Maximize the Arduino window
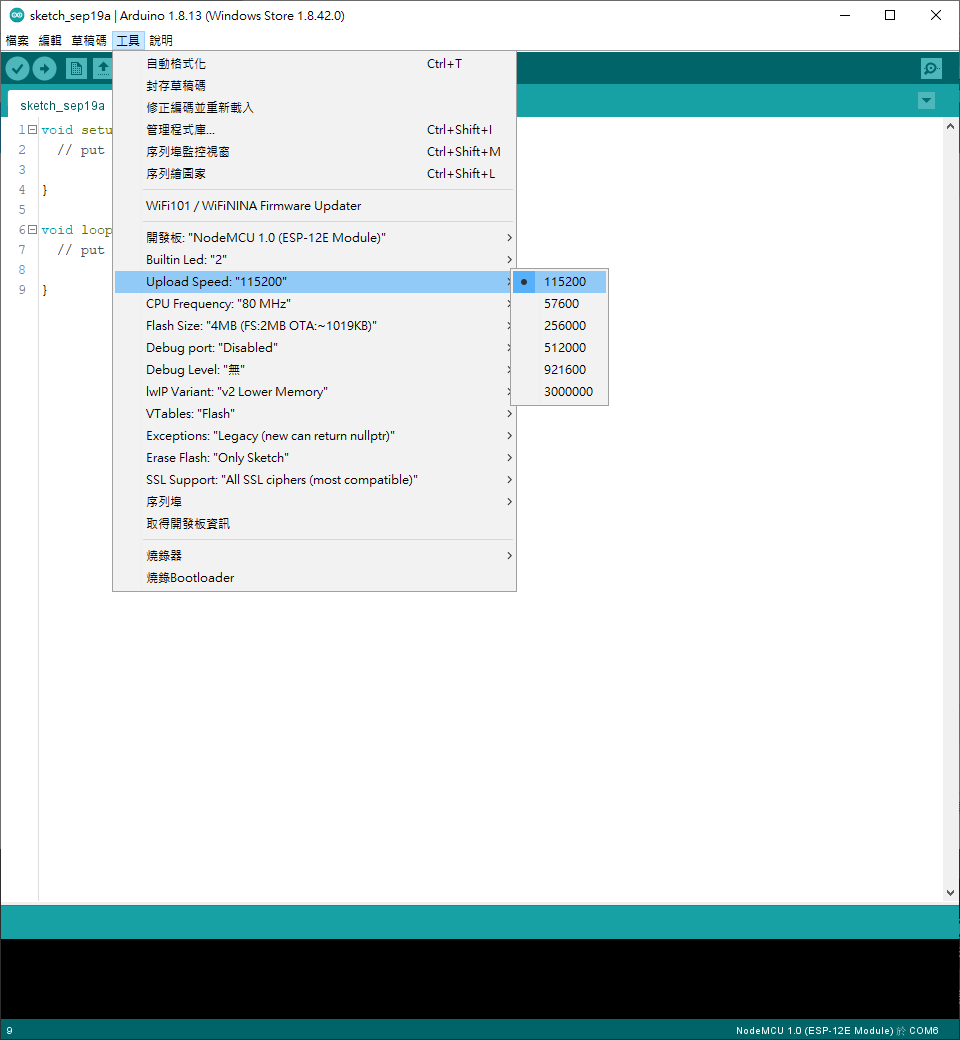 click(x=890, y=15)
